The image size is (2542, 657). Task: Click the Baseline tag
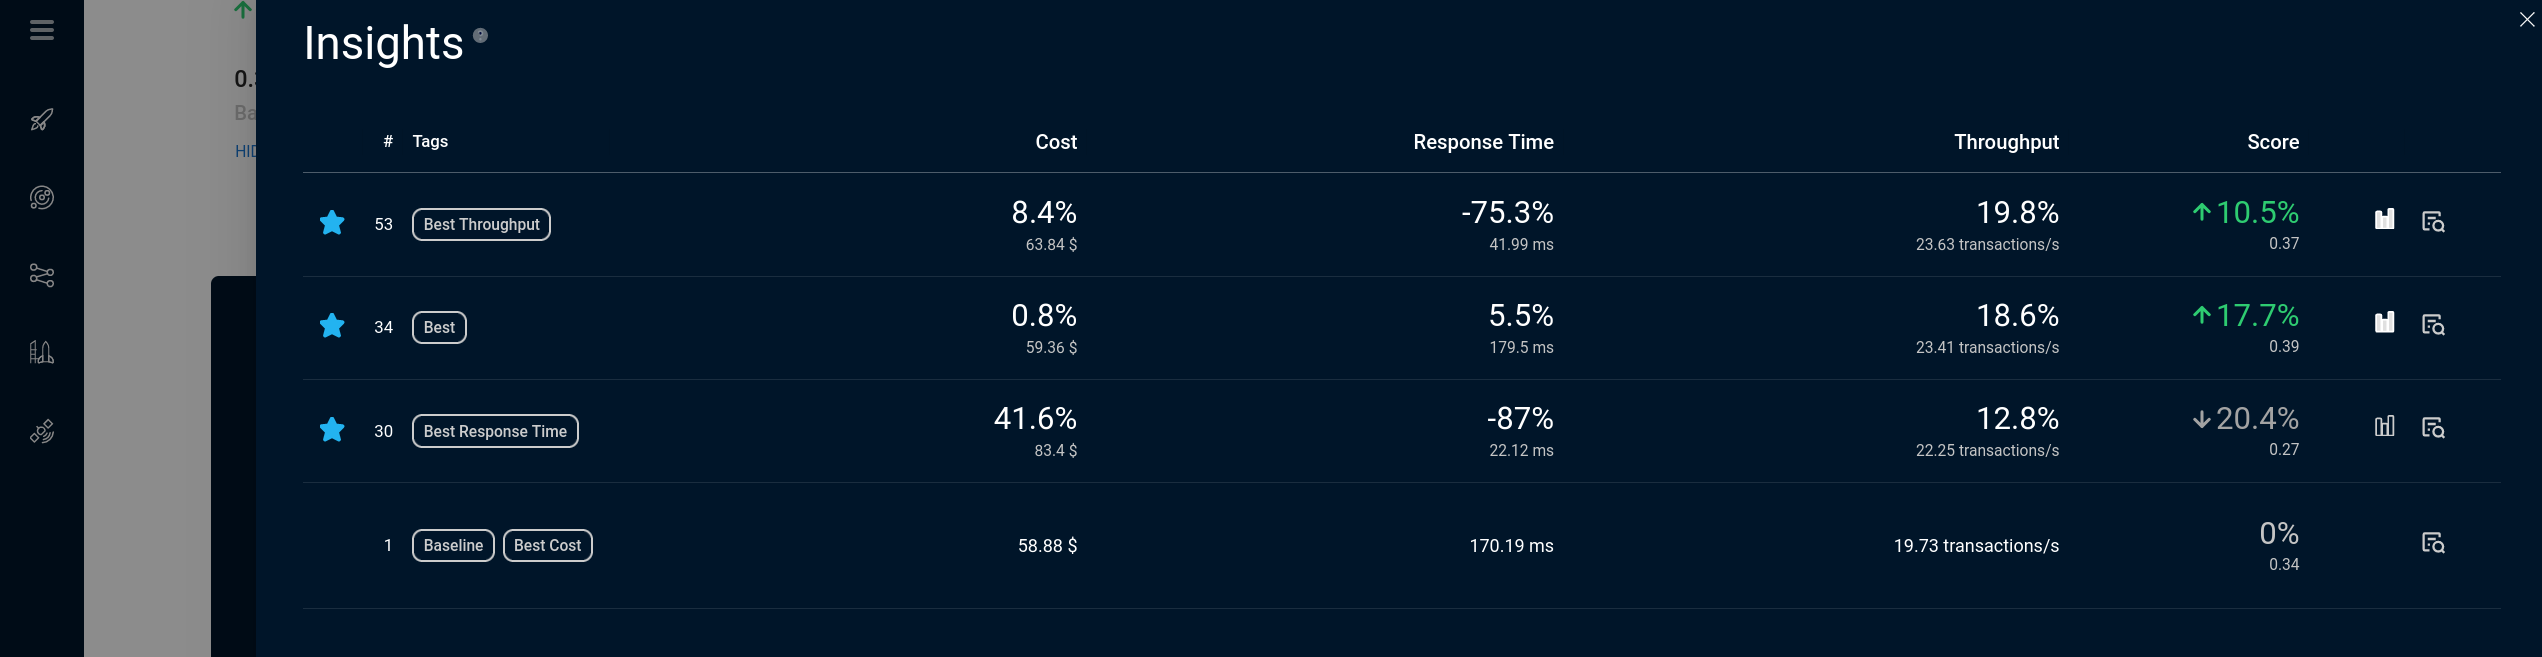[x=453, y=546]
